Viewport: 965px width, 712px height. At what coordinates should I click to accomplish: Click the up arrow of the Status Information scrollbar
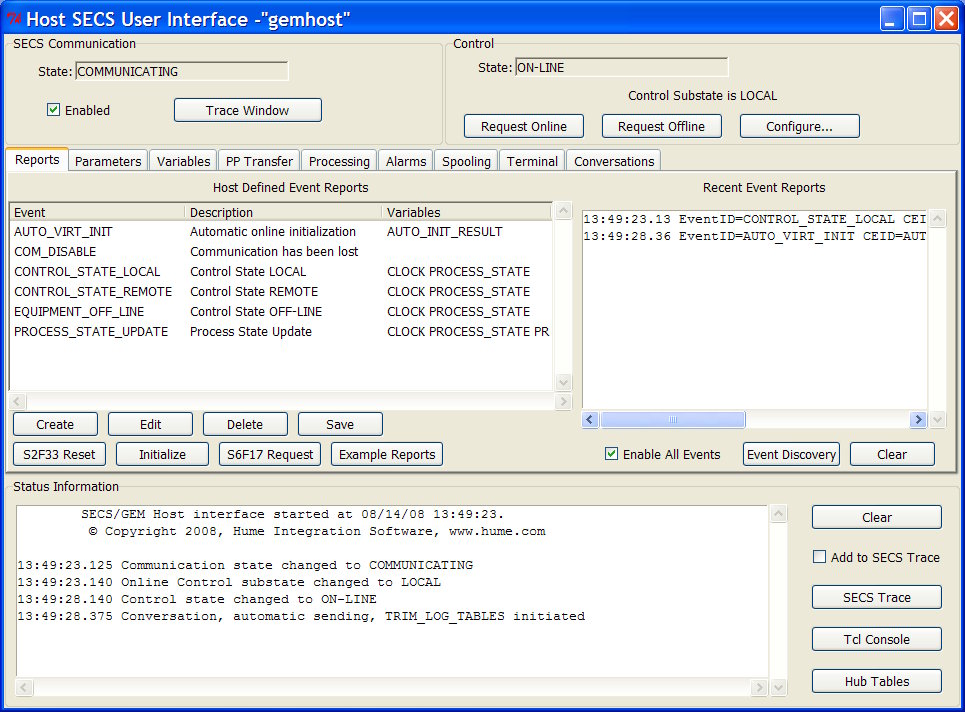click(779, 513)
